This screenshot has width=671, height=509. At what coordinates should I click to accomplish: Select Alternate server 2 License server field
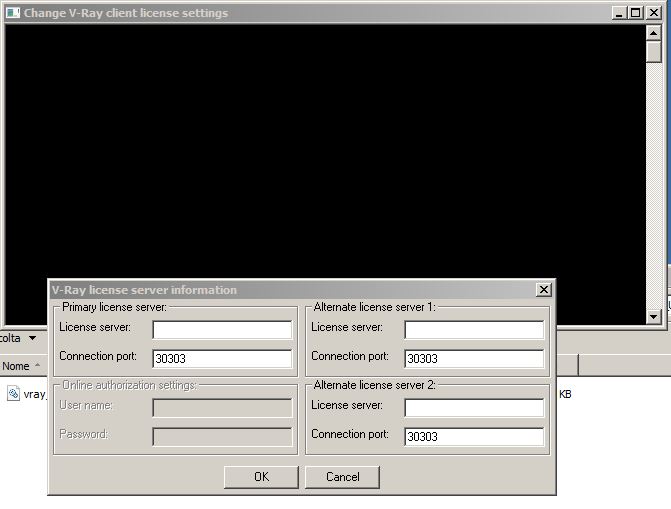coord(474,408)
